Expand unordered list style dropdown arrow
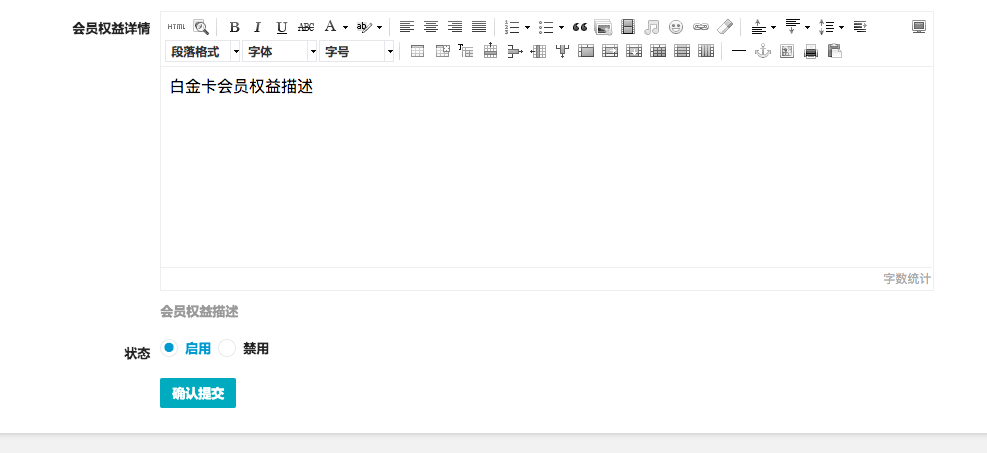 click(561, 27)
